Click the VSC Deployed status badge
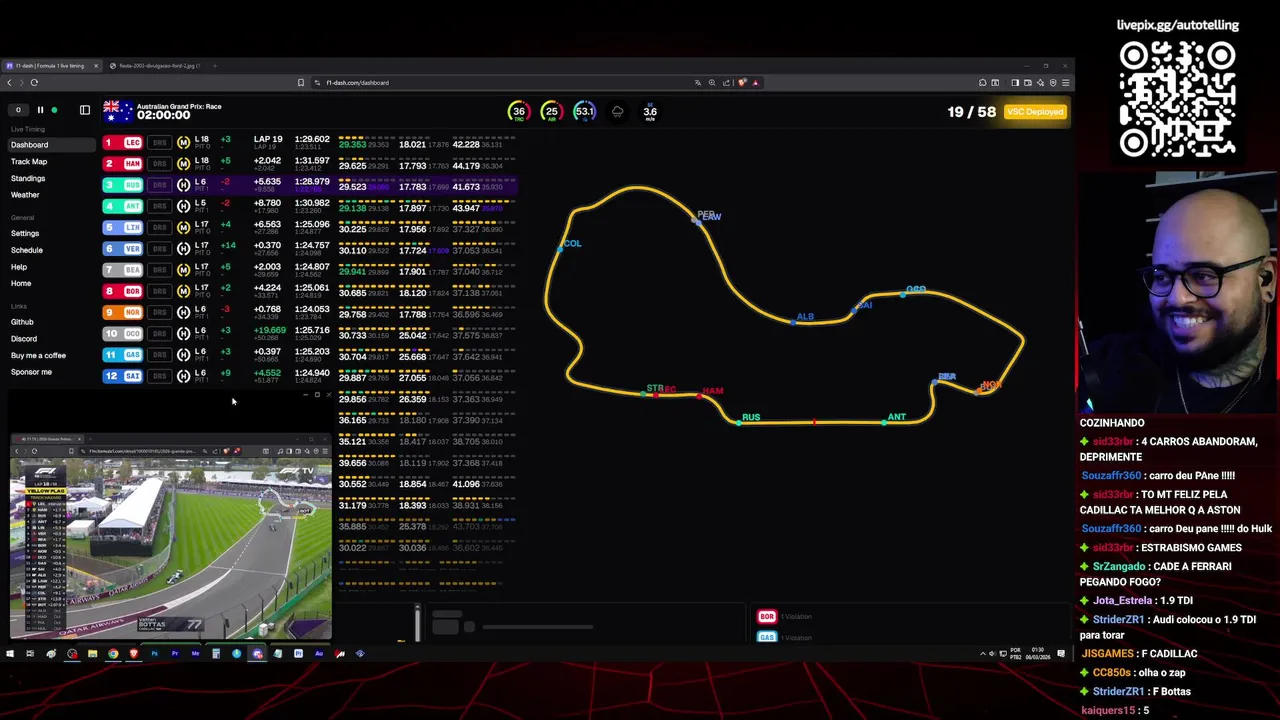 click(1036, 112)
